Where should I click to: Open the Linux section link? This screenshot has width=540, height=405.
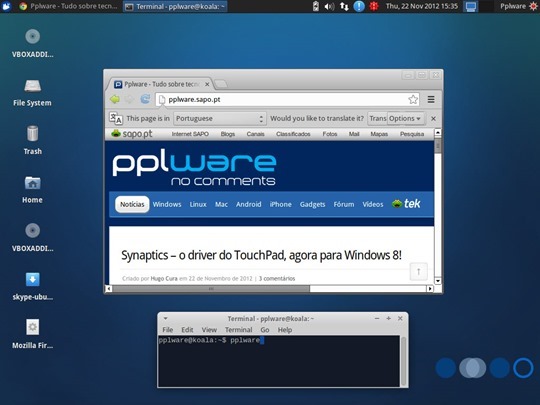[x=198, y=204]
